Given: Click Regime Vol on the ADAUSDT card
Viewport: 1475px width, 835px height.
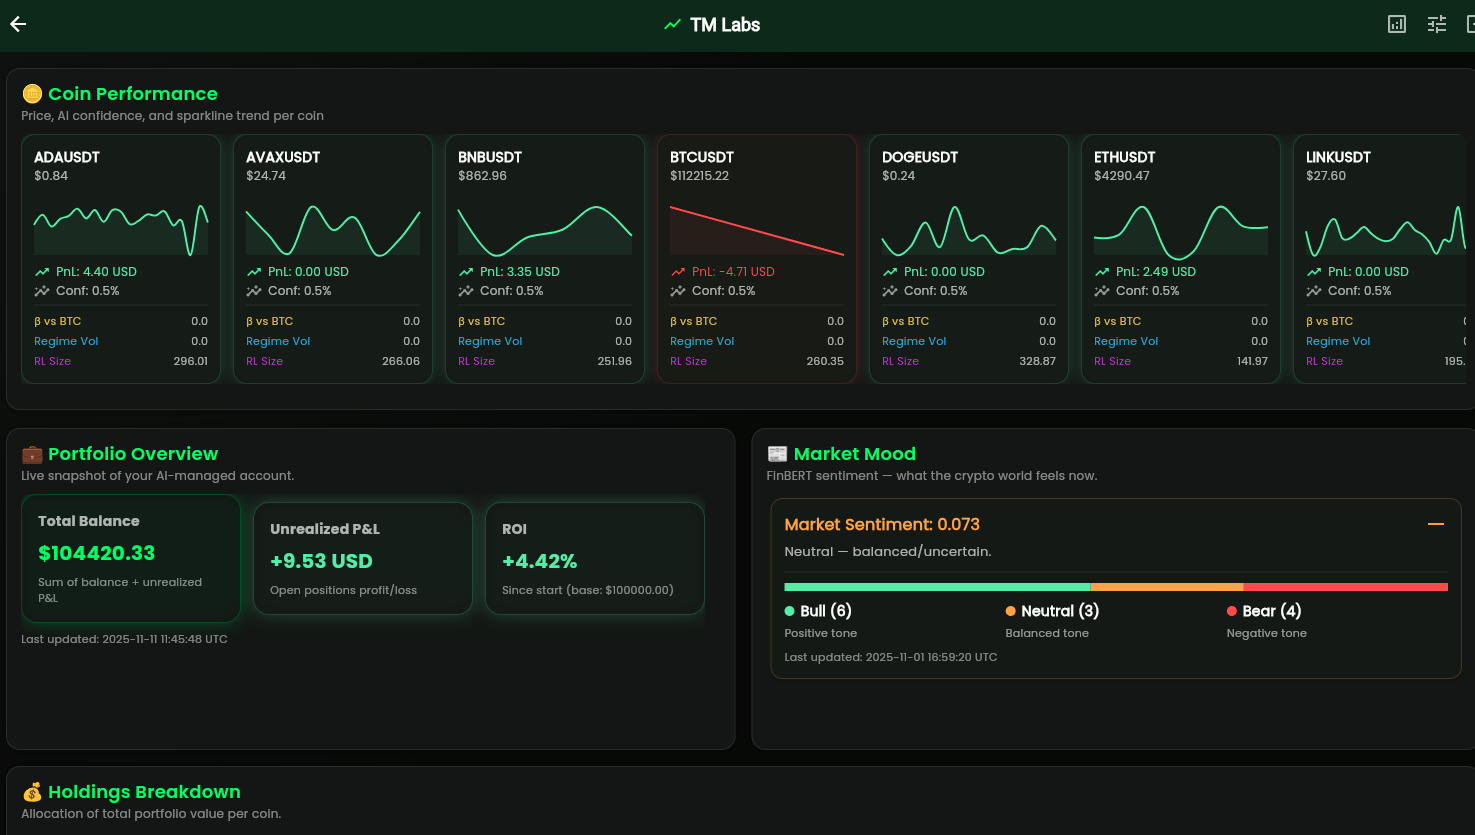Looking at the screenshot, I should 66,341.
